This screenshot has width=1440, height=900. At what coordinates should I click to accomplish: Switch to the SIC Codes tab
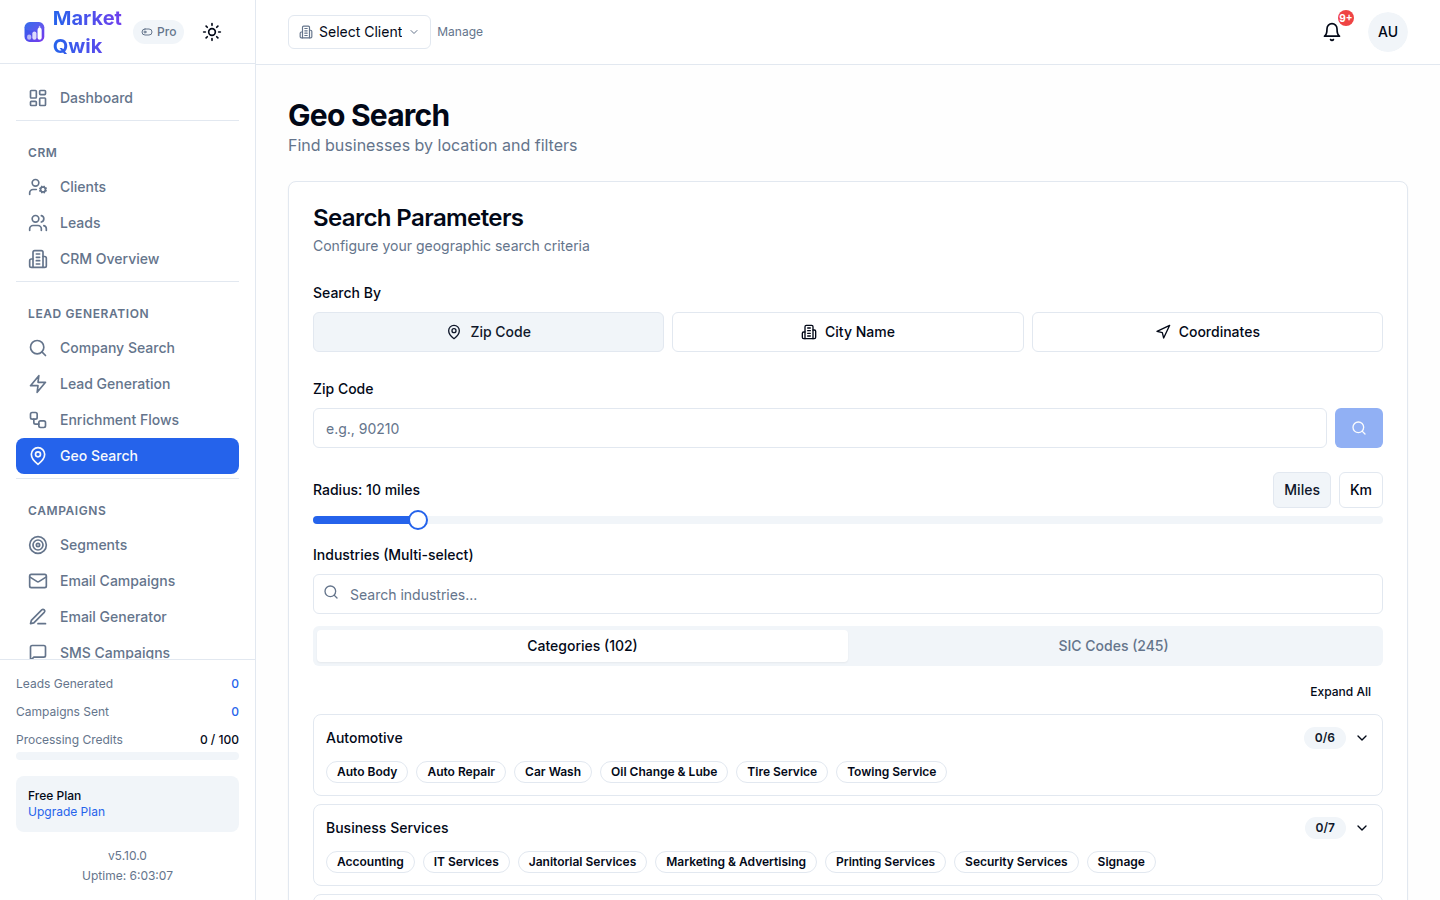(x=1113, y=645)
